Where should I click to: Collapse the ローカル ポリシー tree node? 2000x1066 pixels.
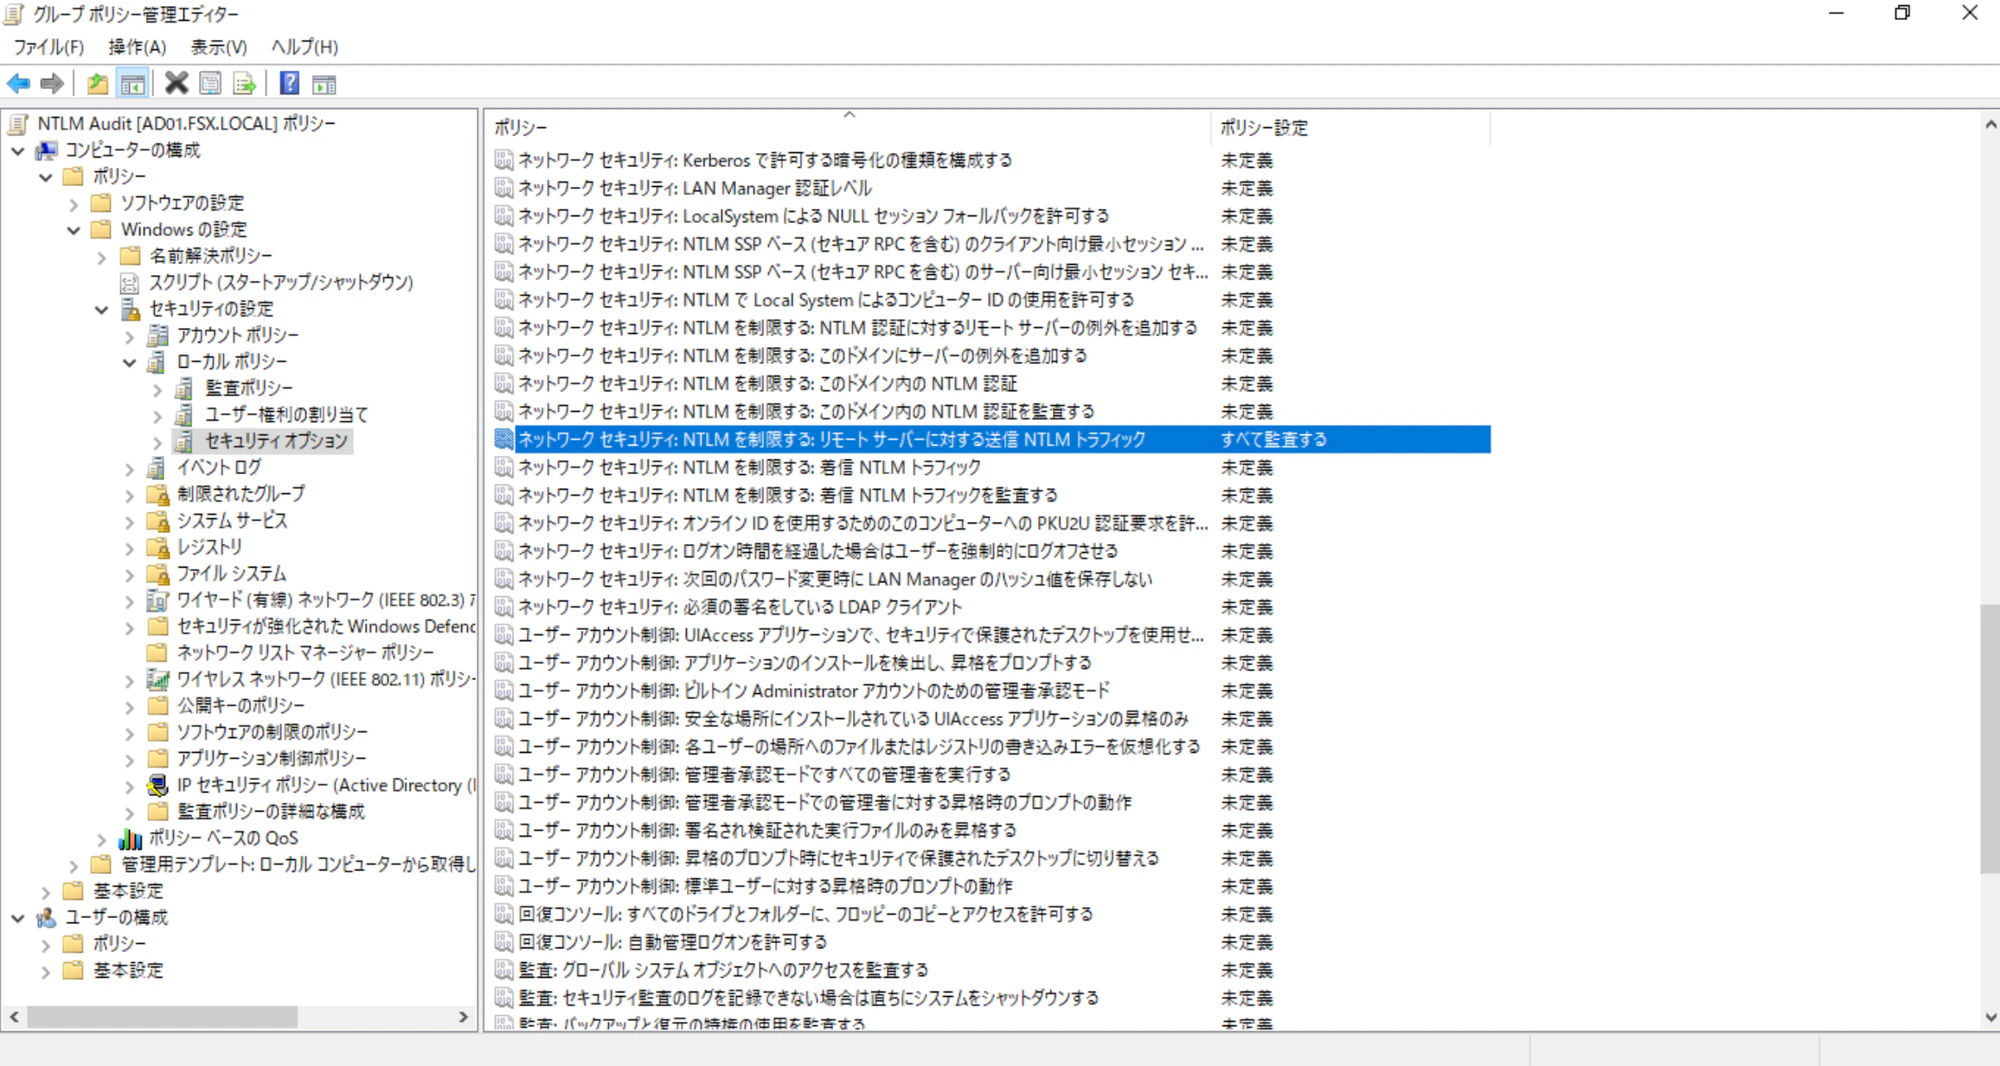coord(129,362)
